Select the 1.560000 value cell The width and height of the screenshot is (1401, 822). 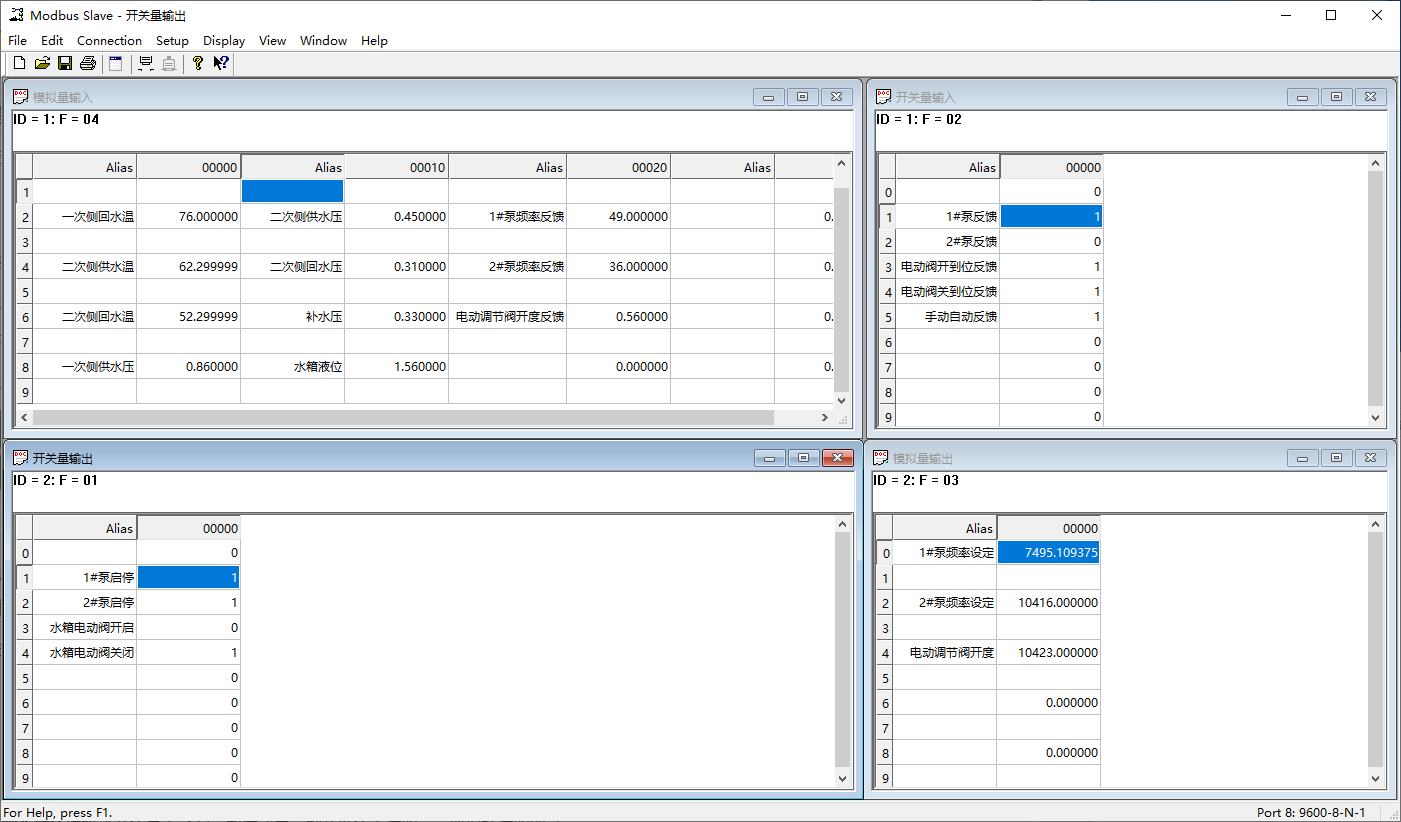396,366
